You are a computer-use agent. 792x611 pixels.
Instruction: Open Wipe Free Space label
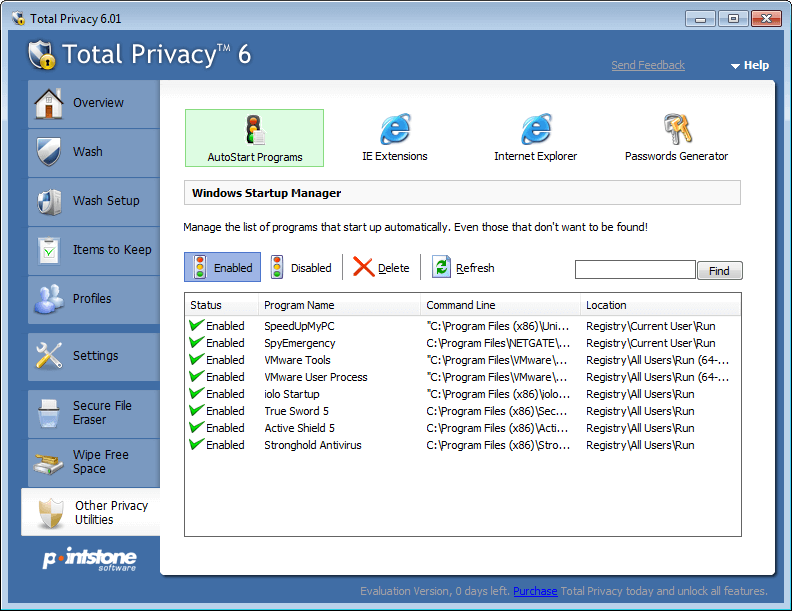(101, 462)
